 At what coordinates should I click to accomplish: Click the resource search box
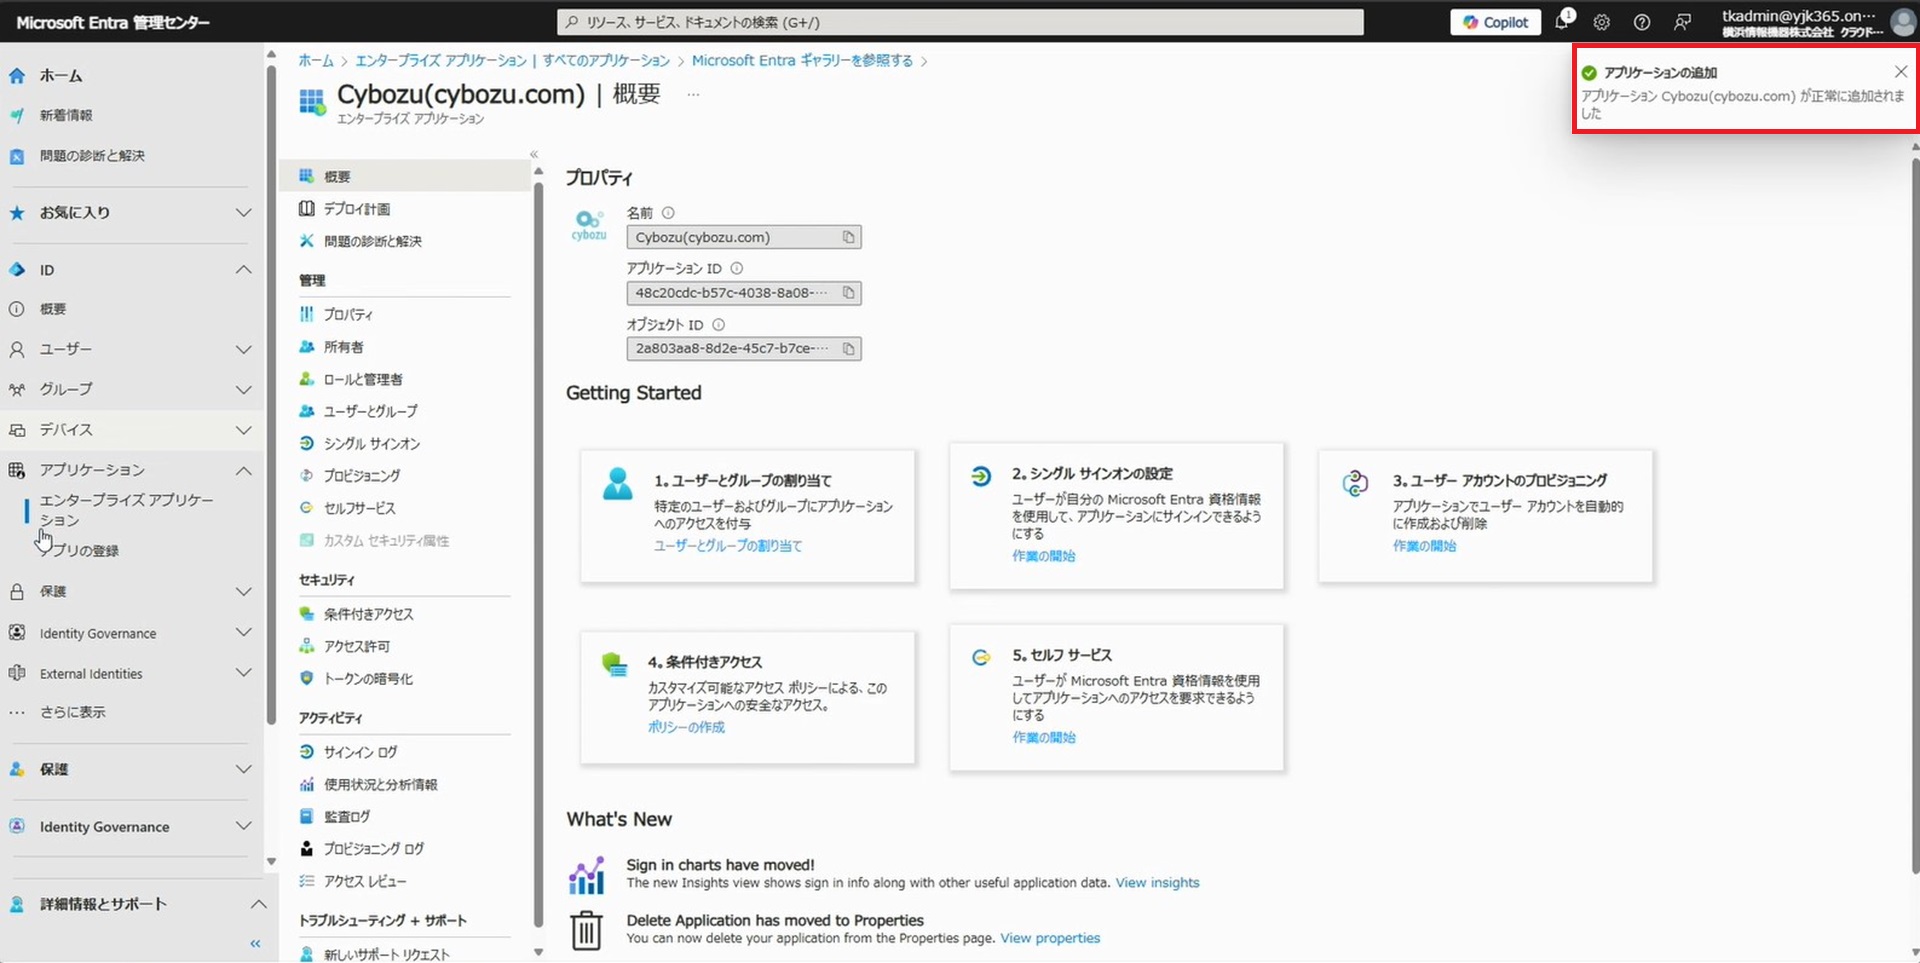coord(960,22)
